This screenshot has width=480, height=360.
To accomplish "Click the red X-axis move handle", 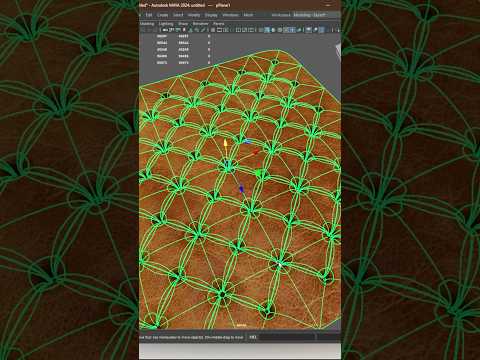I will click(256, 152).
